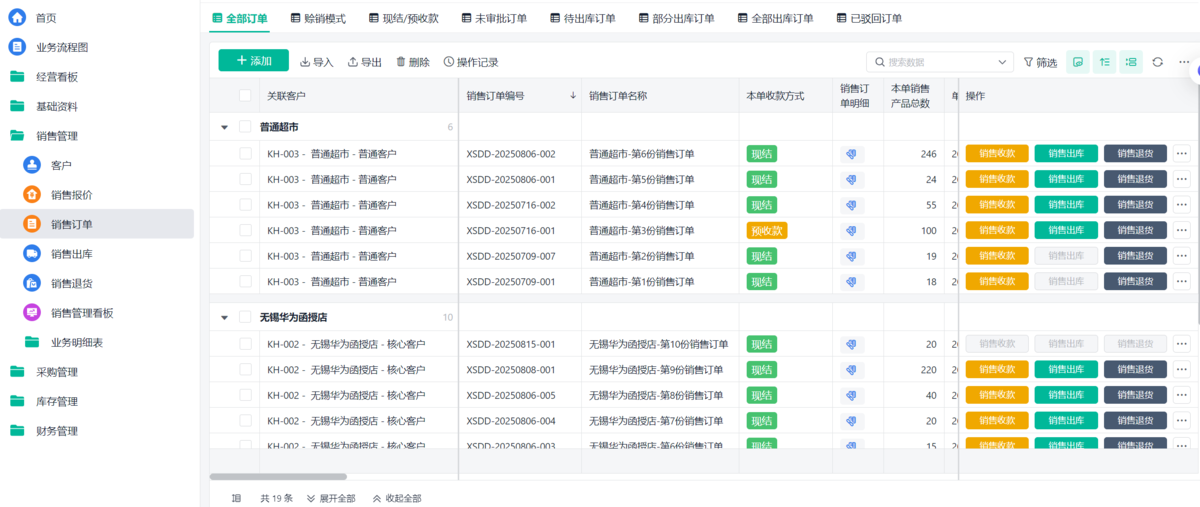
Task: Click 销售收款 for order XSDD-20250716-001
Action: pos(996,230)
